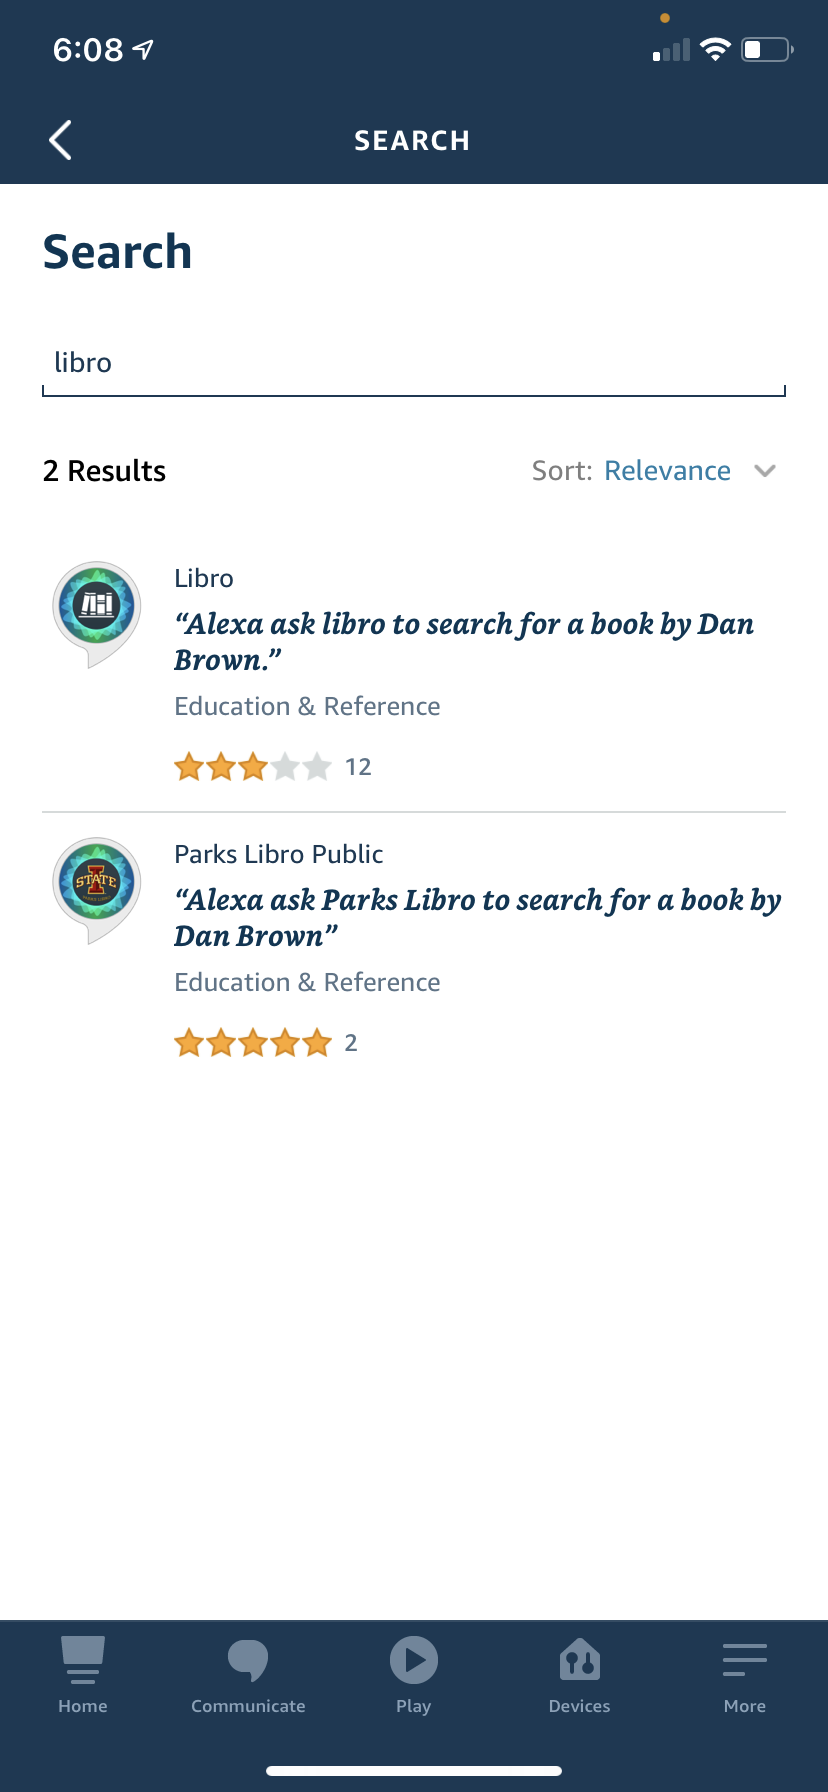Open the Parks Libro Public skill icon
828x1792 pixels.
click(x=96, y=890)
